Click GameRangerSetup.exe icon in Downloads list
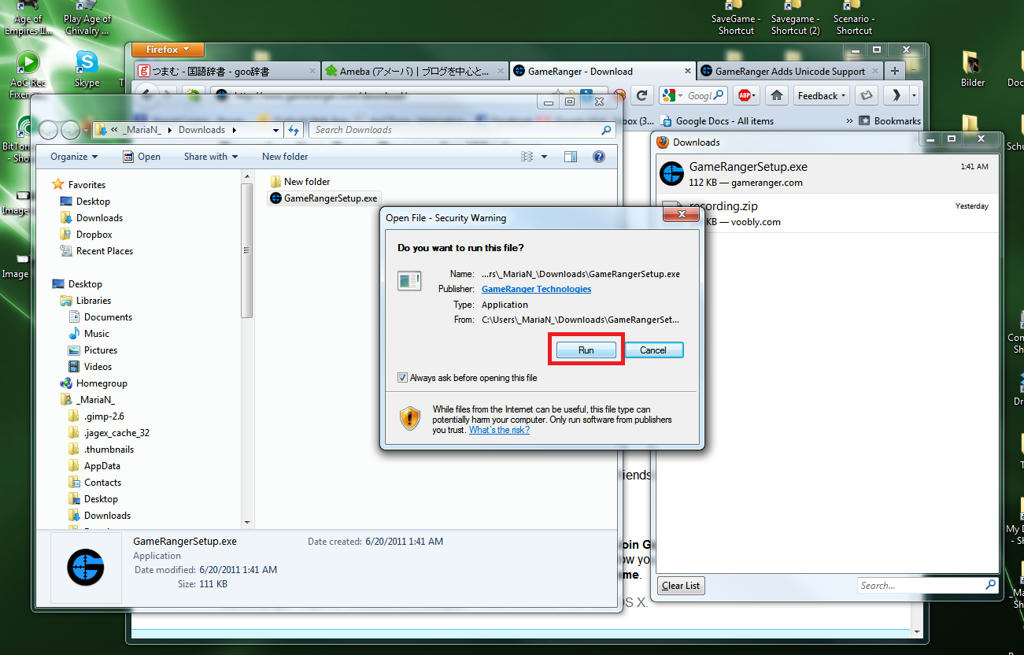This screenshot has width=1024, height=655. point(671,174)
